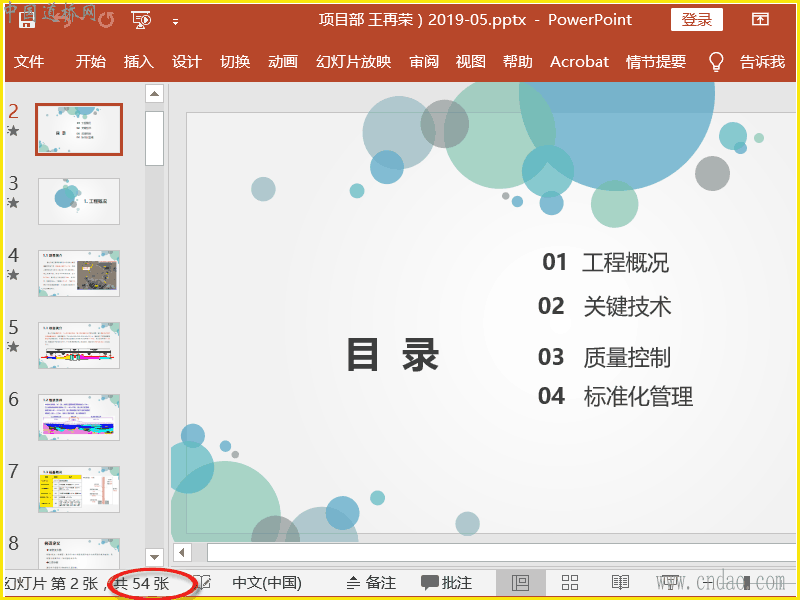Select slide 7 thumbnail

click(x=79, y=489)
